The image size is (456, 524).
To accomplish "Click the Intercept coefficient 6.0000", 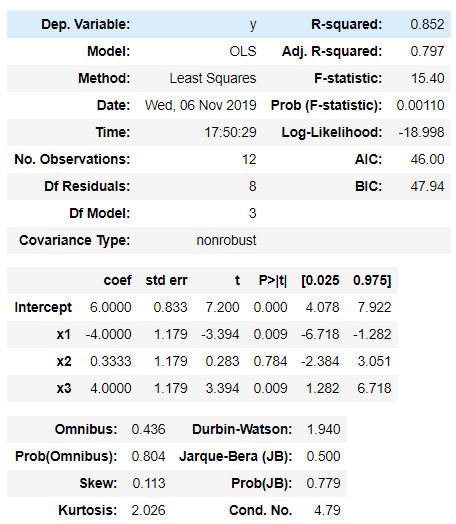I will coord(111,307).
